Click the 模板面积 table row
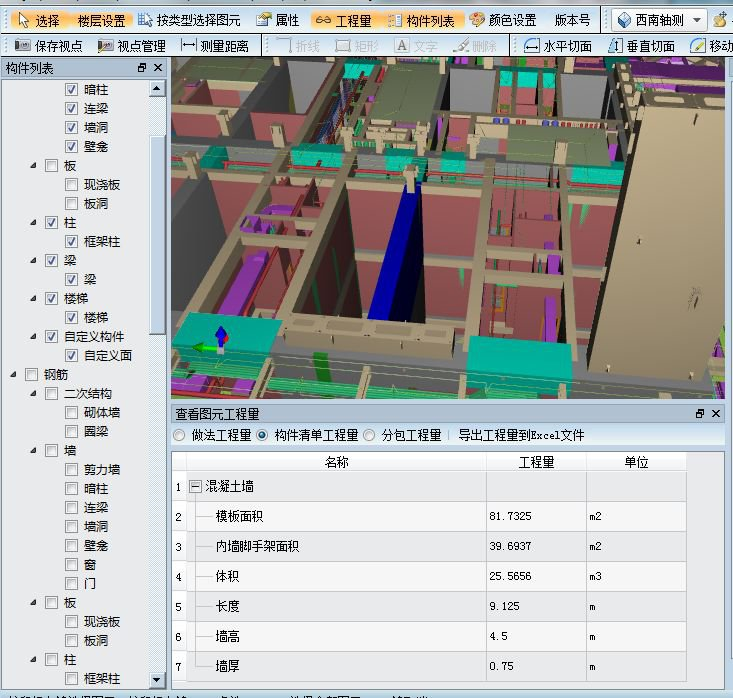Viewport: 733px width, 698px height. (429, 516)
